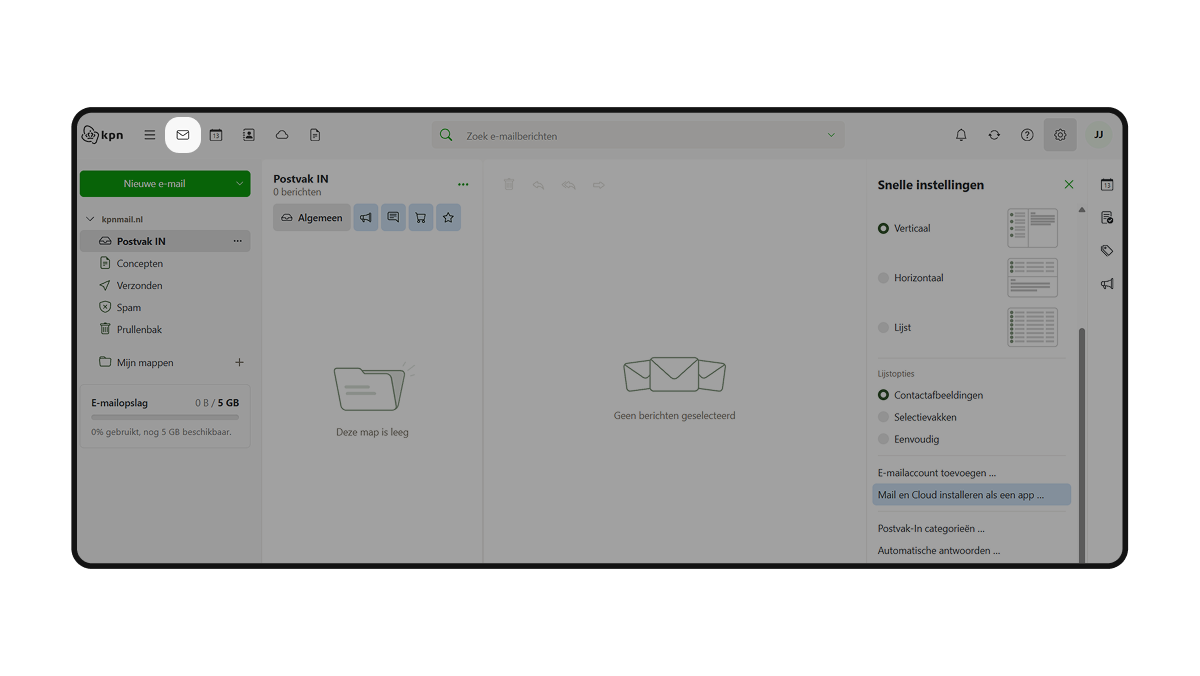Open the calendar side panel icon
Image resolution: width=1200 pixels, height=676 pixels.
coord(1107,185)
